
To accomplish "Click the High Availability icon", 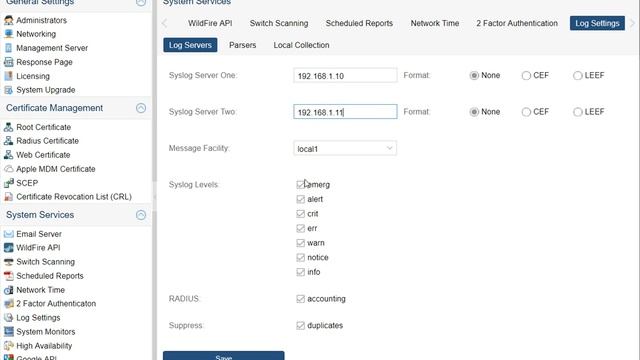I will (9, 346).
